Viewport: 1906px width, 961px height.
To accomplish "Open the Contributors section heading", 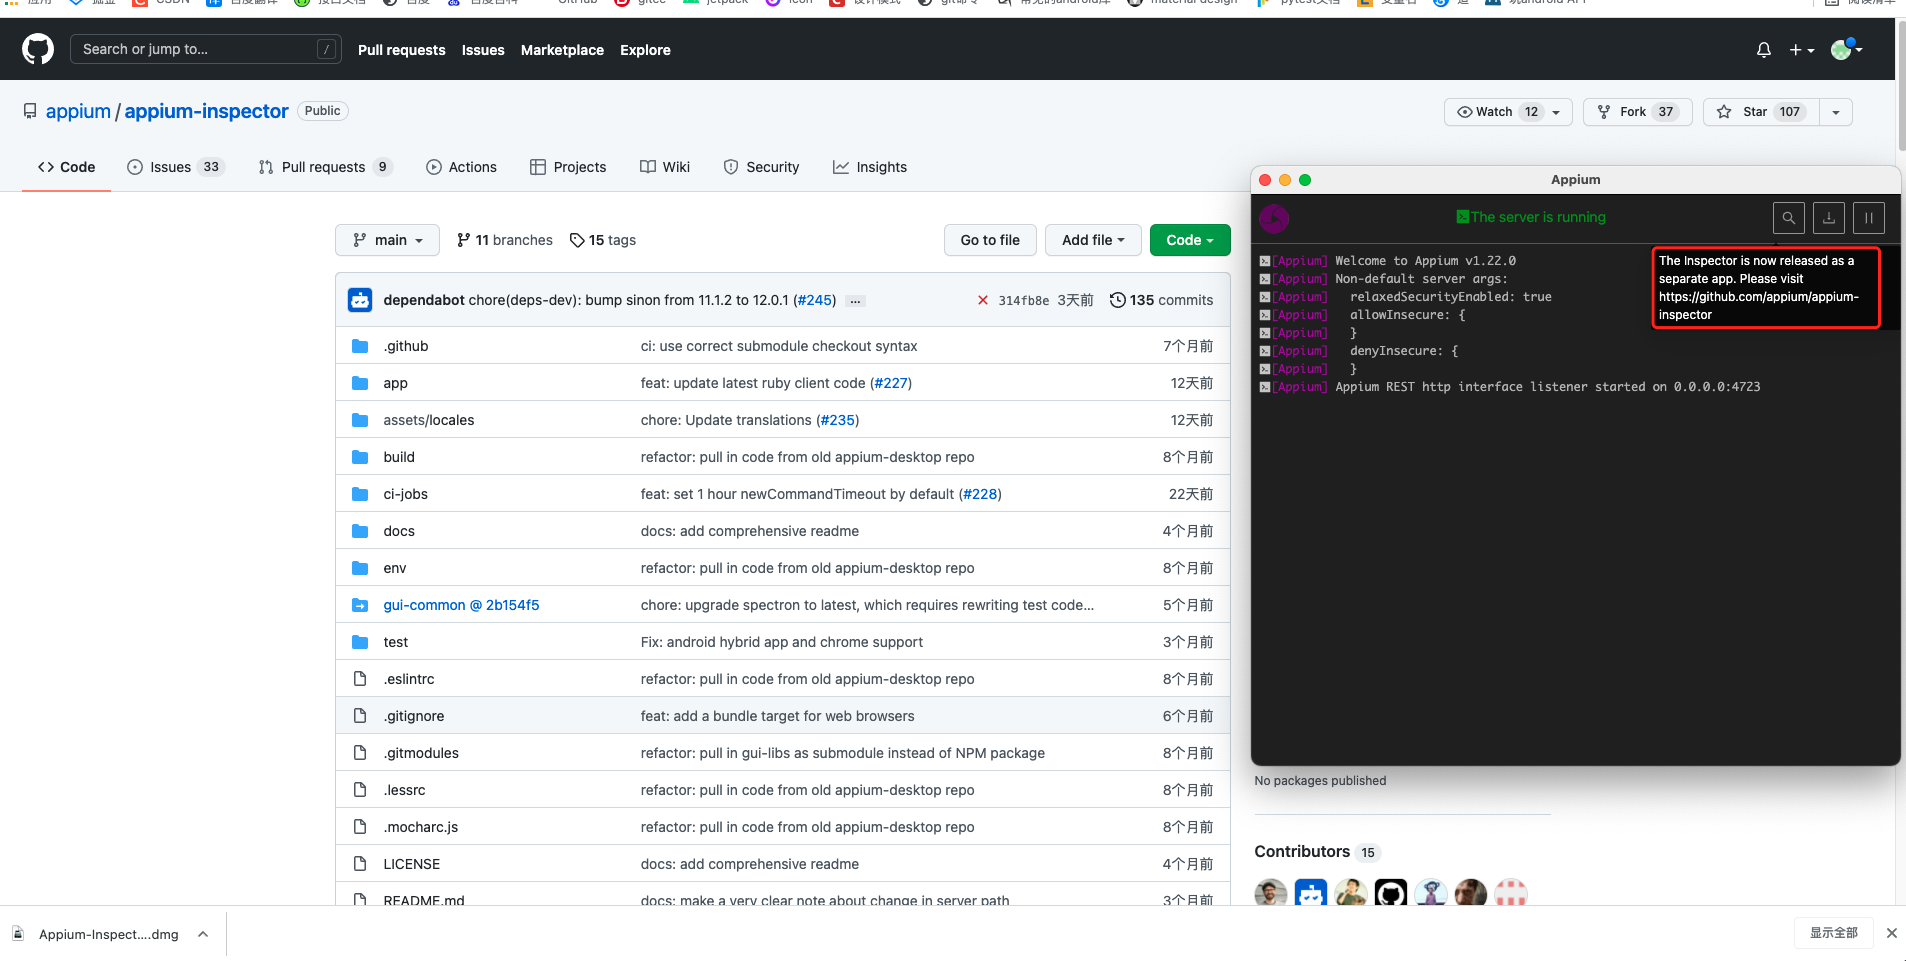I will coord(1302,851).
